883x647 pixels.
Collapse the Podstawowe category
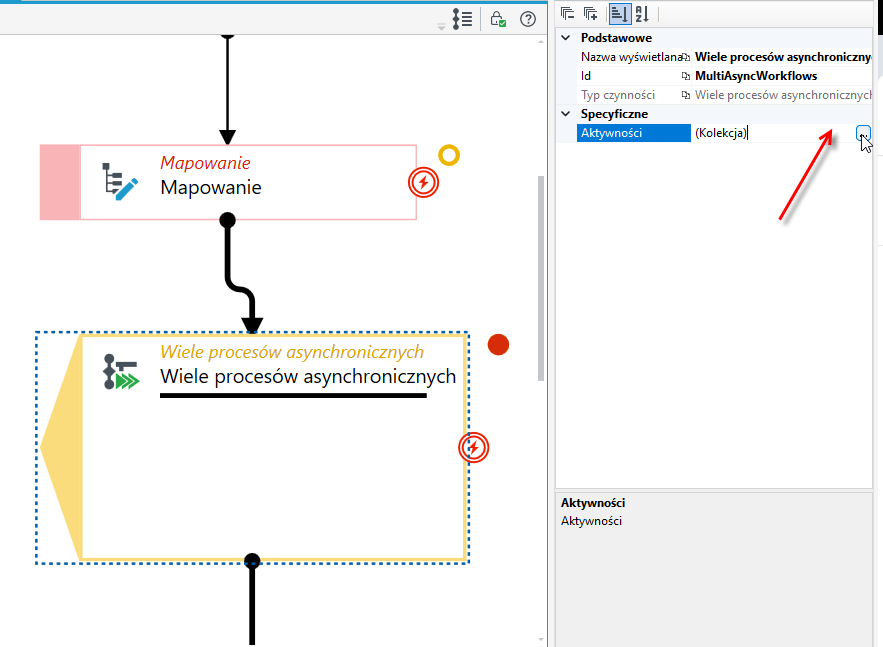coord(566,38)
